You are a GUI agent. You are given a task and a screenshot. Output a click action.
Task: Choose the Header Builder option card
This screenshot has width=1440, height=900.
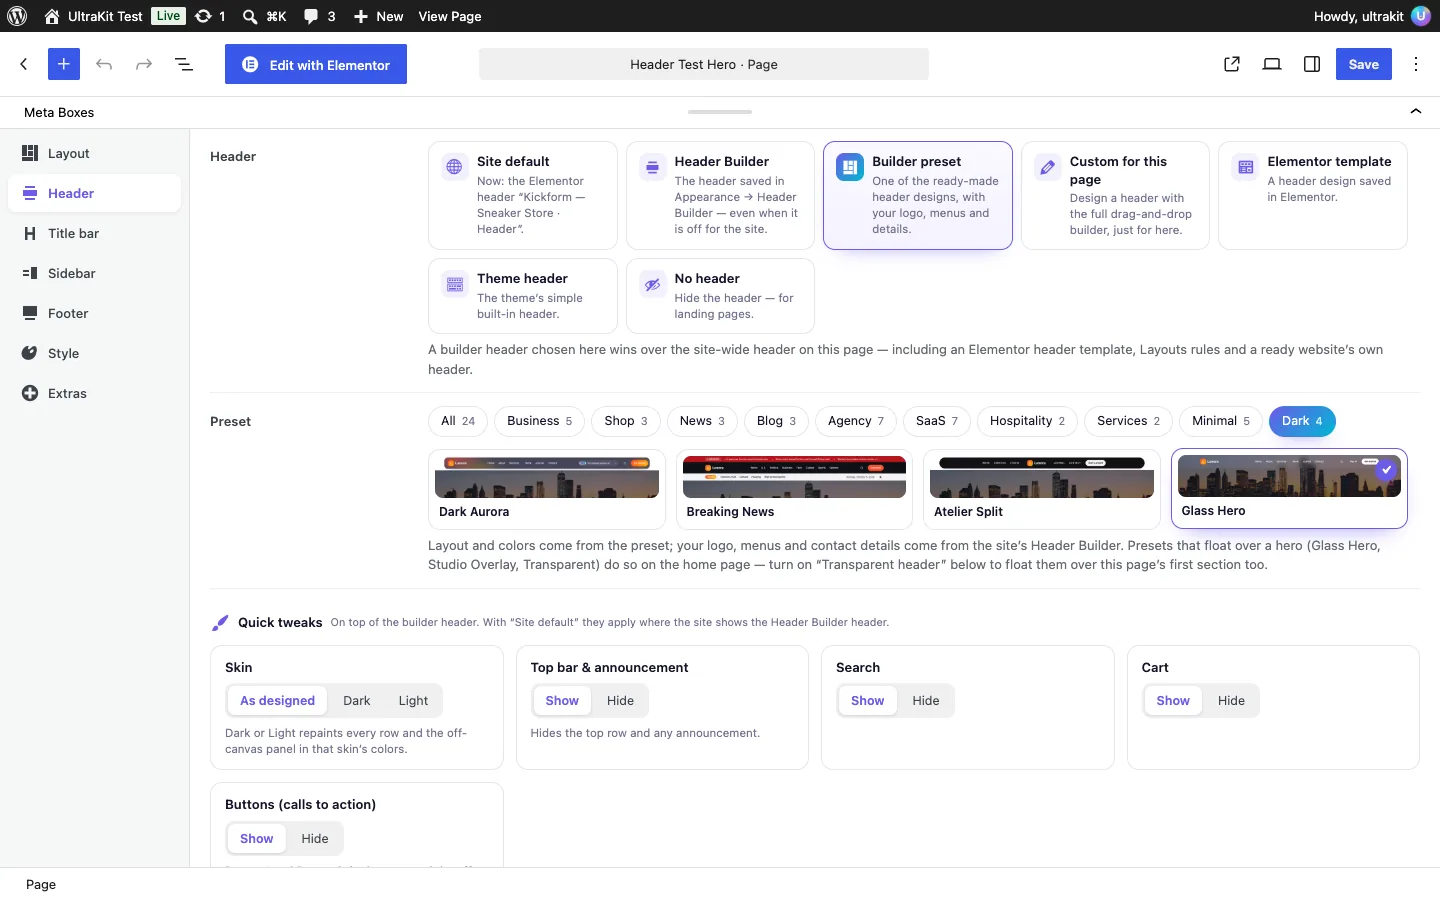tap(720, 195)
